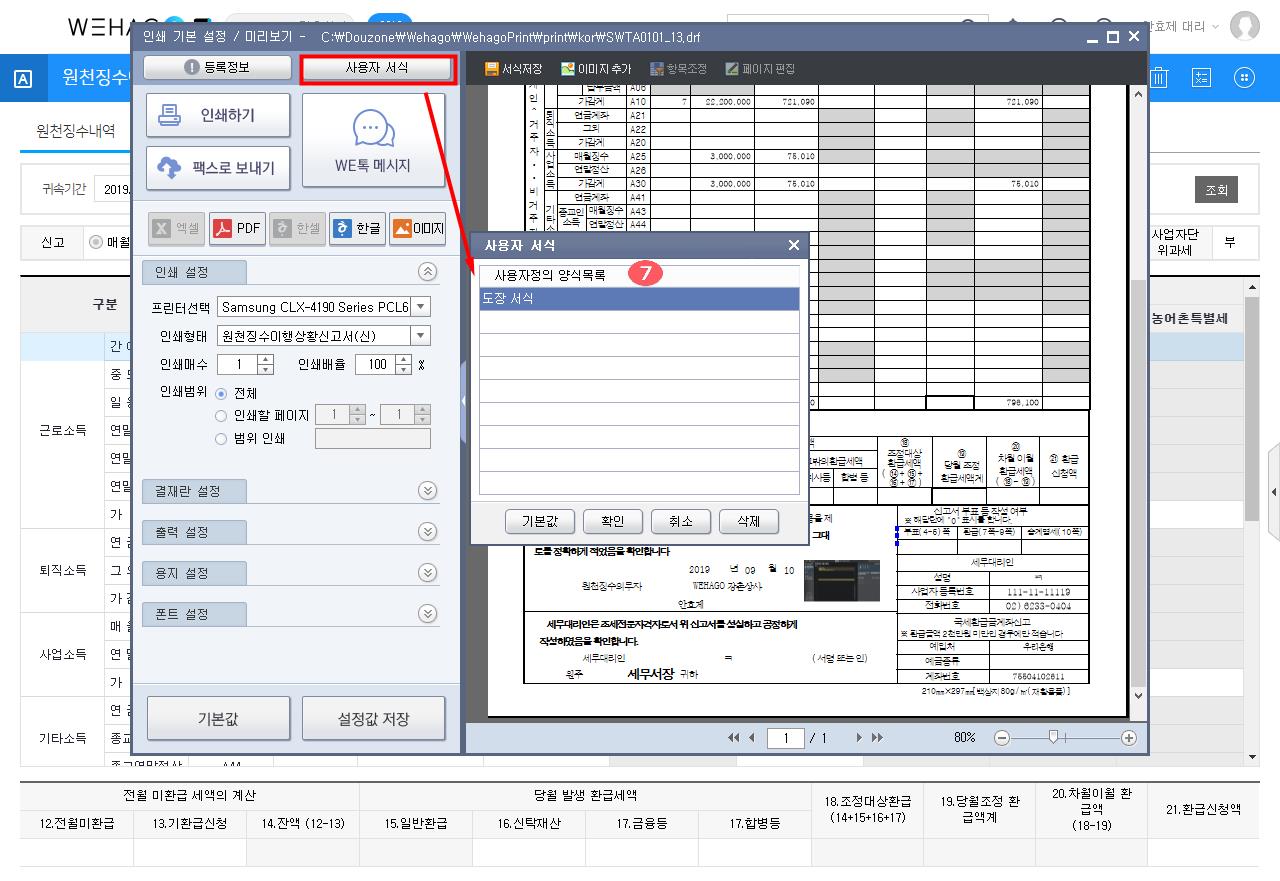The height and width of the screenshot is (881, 1280).
Task: Select 전체 print range radio button
Action: (x=222, y=394)
